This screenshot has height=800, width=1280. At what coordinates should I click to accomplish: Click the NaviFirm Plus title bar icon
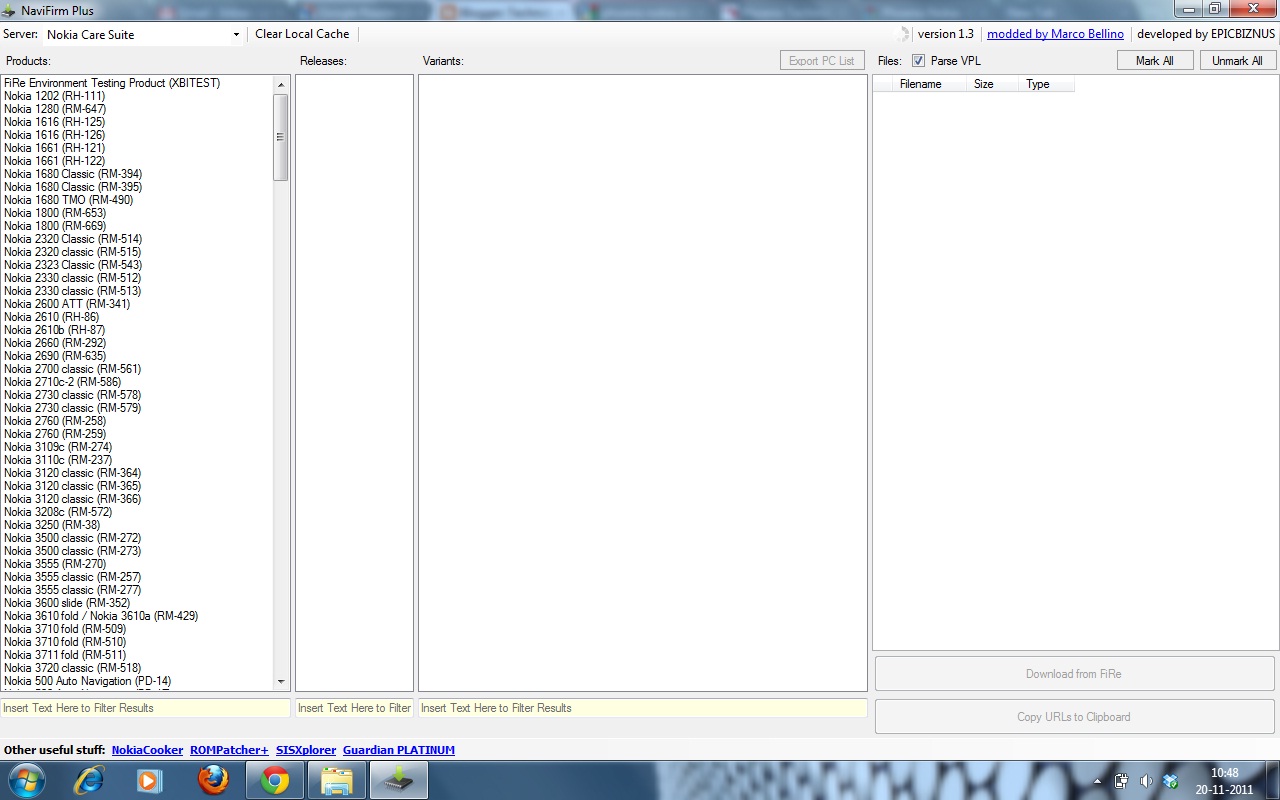(x=9, y=10)
